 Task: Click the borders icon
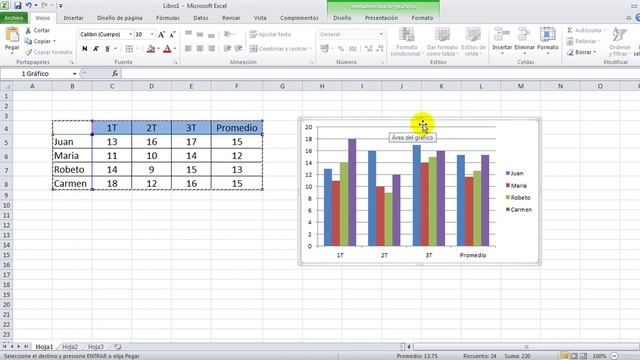129,49
